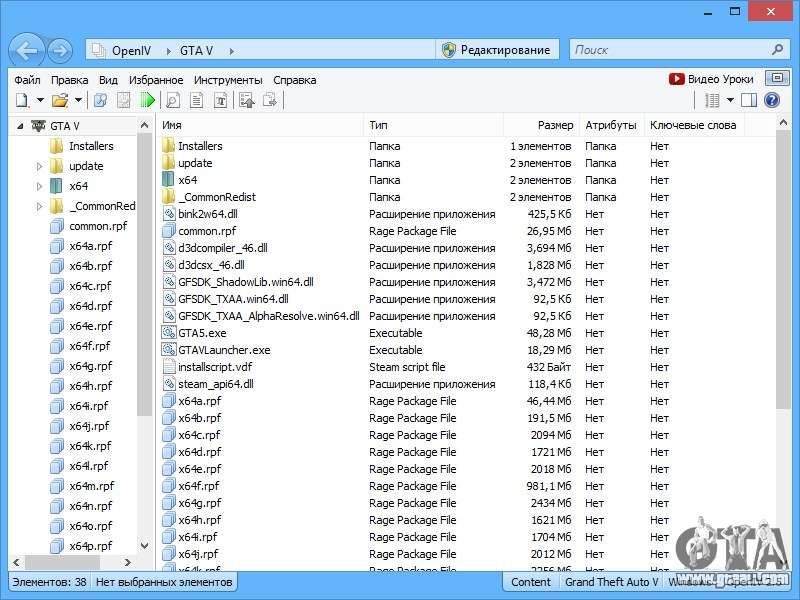Click the back navigation arrow

click(x=26, y=50)
